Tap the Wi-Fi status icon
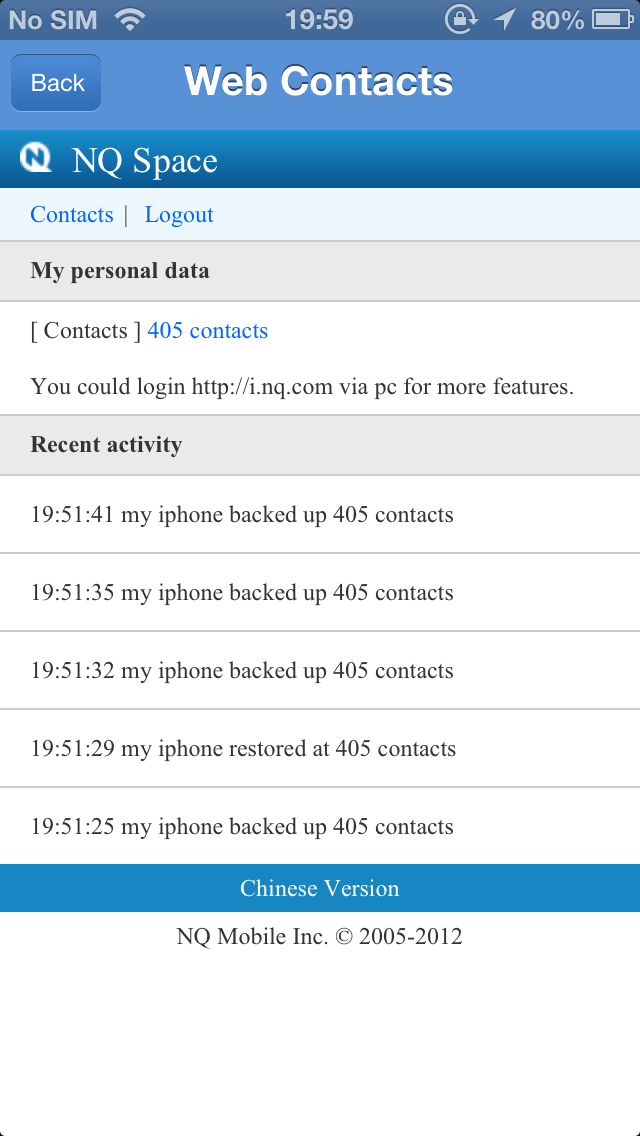Image resolution: width=640 pixels, height=1136 pixels. point(130,20)
